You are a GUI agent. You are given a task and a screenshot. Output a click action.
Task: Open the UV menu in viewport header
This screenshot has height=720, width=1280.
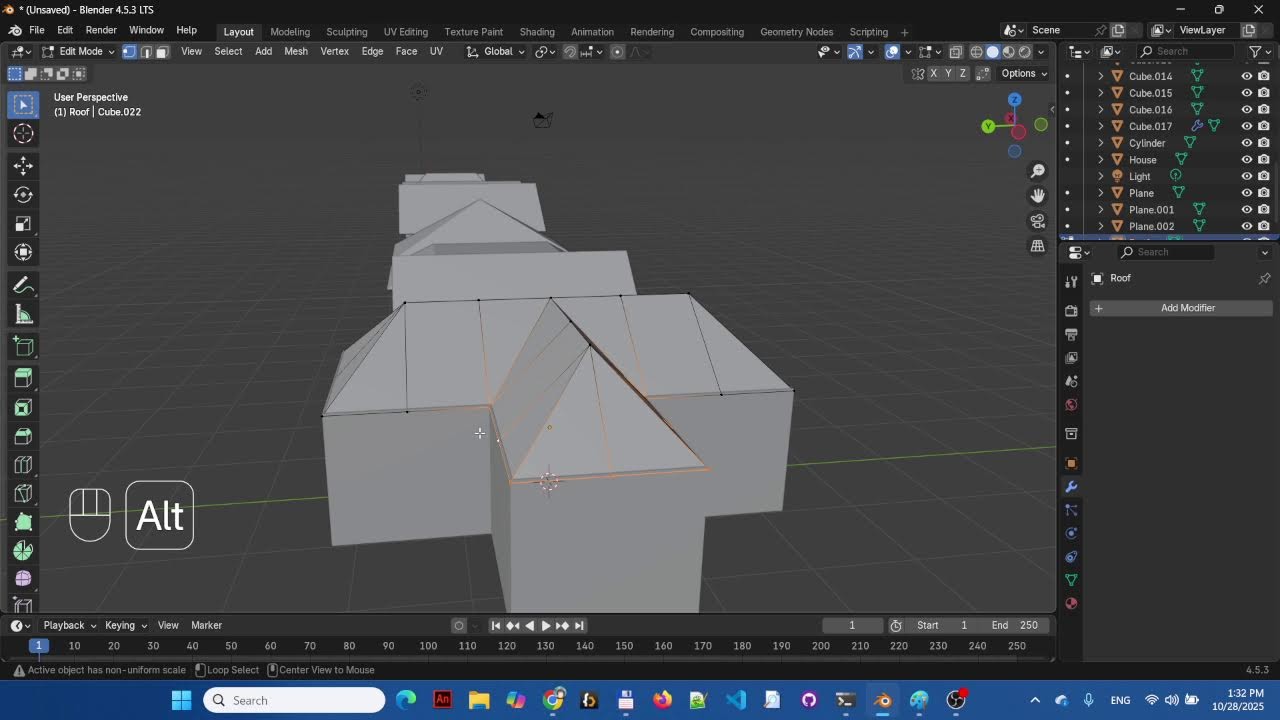point(436,52)
